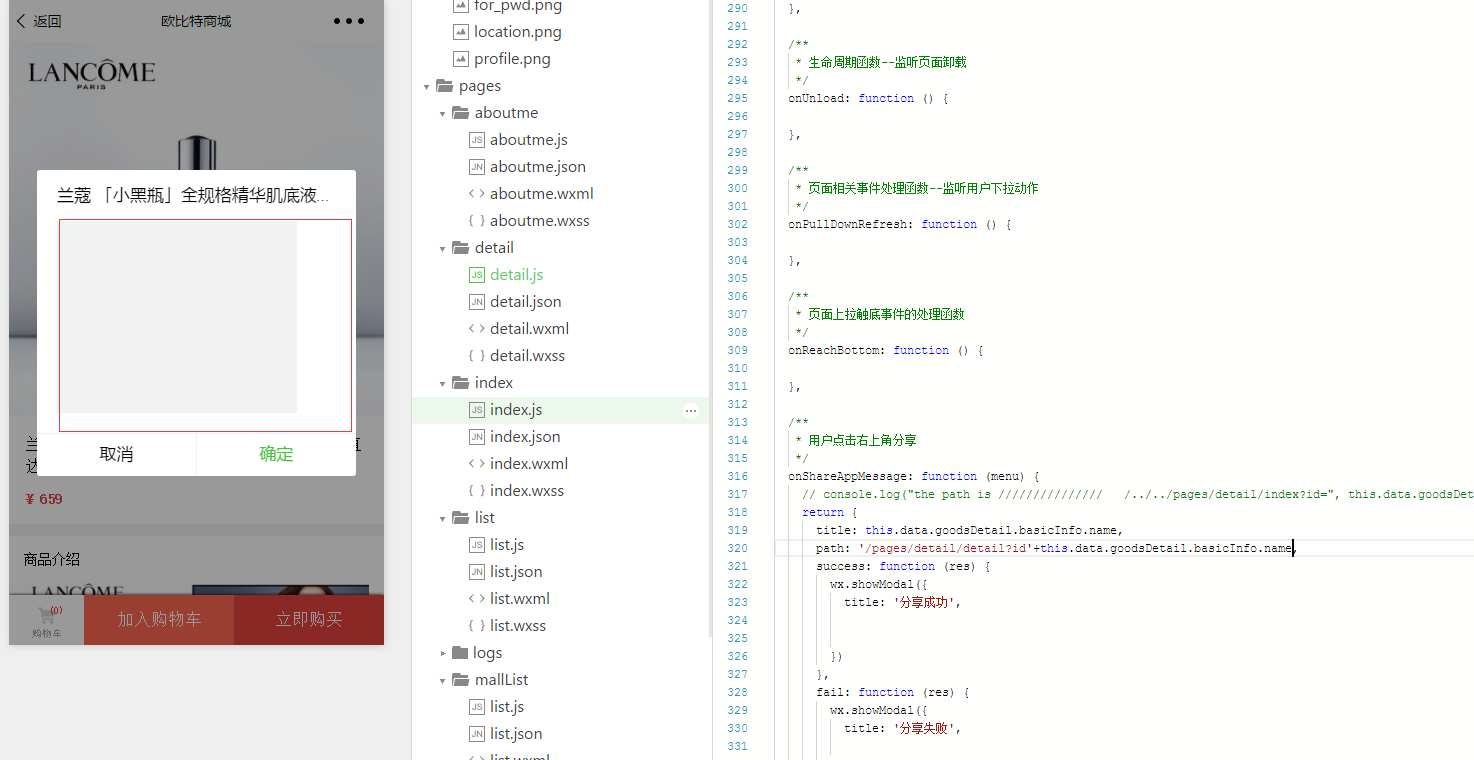Collapse the index folder
The image size is (1474, 760).
443,384
